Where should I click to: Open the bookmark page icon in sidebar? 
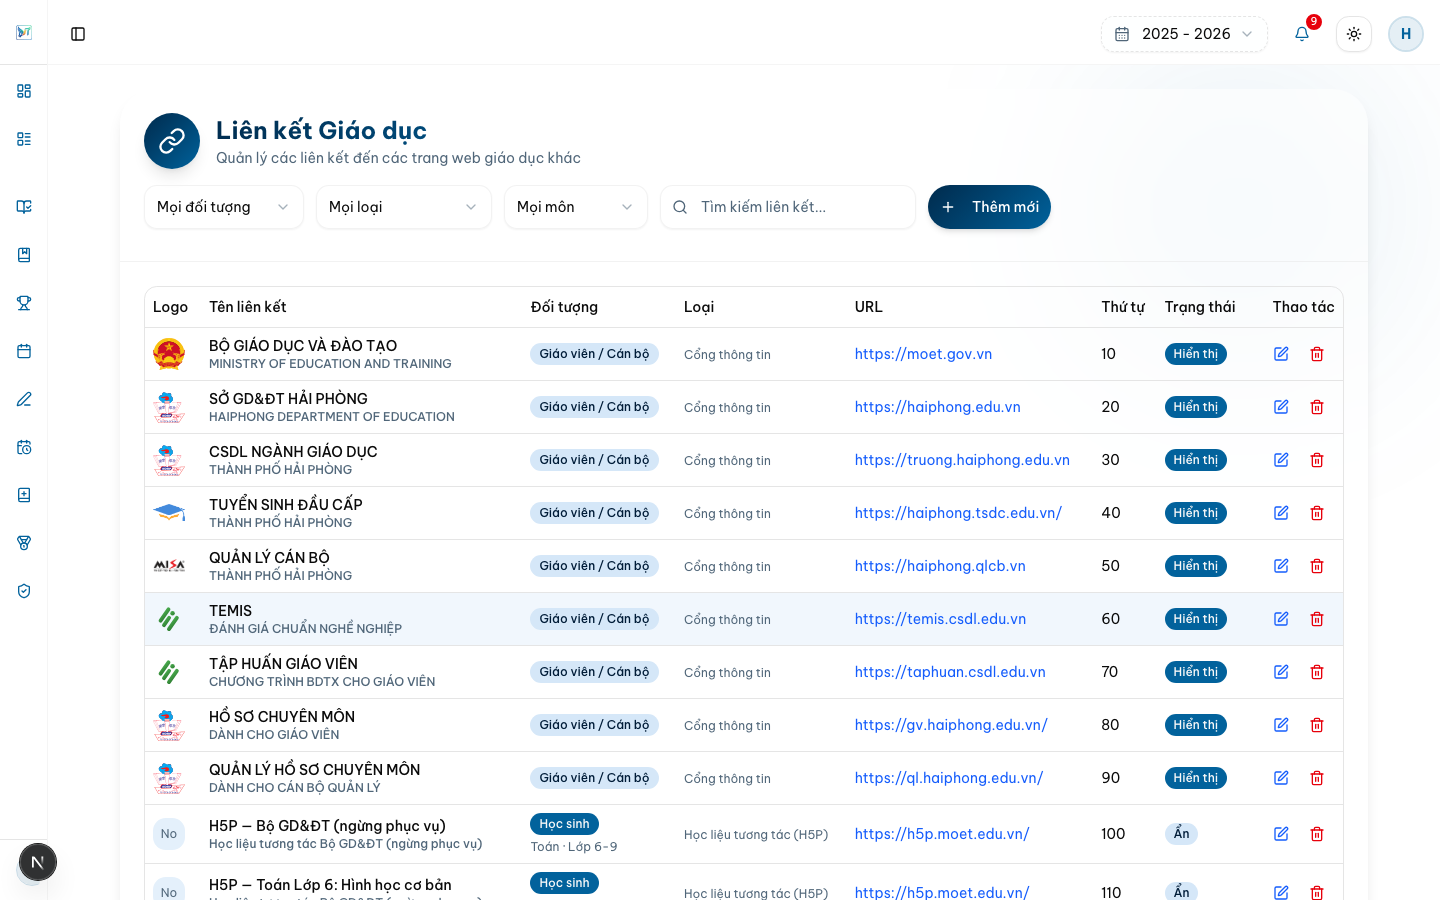point(24,255)
